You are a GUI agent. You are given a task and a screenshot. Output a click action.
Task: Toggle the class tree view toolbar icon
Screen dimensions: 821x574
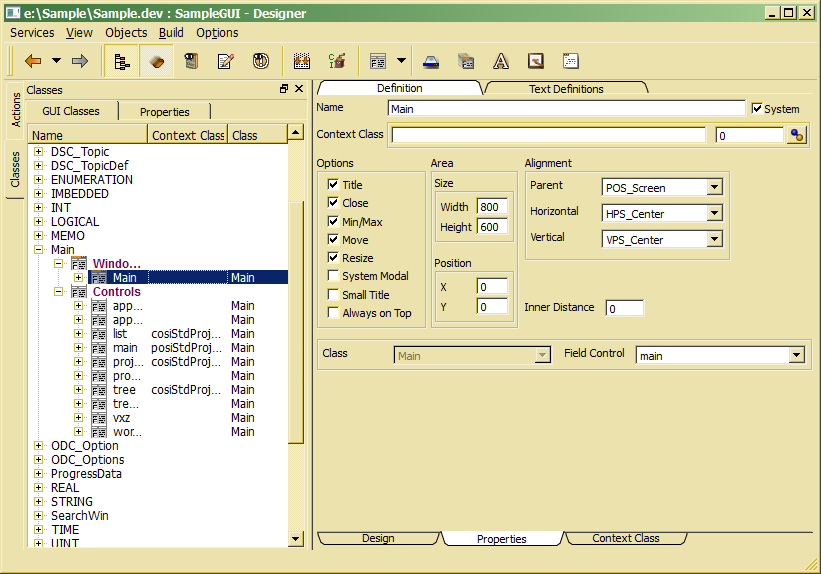[122, 61]
